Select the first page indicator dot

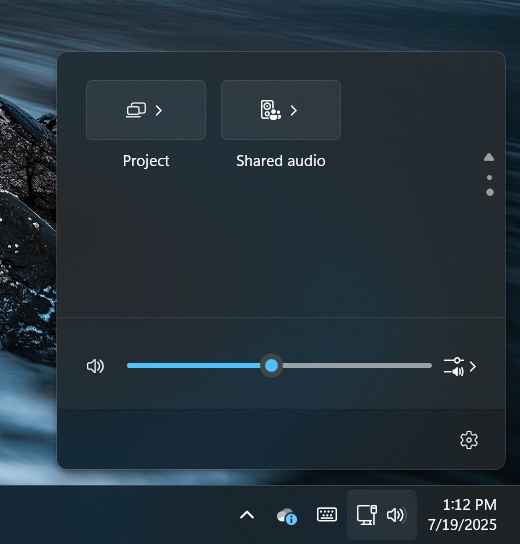[x=489, y=177]
